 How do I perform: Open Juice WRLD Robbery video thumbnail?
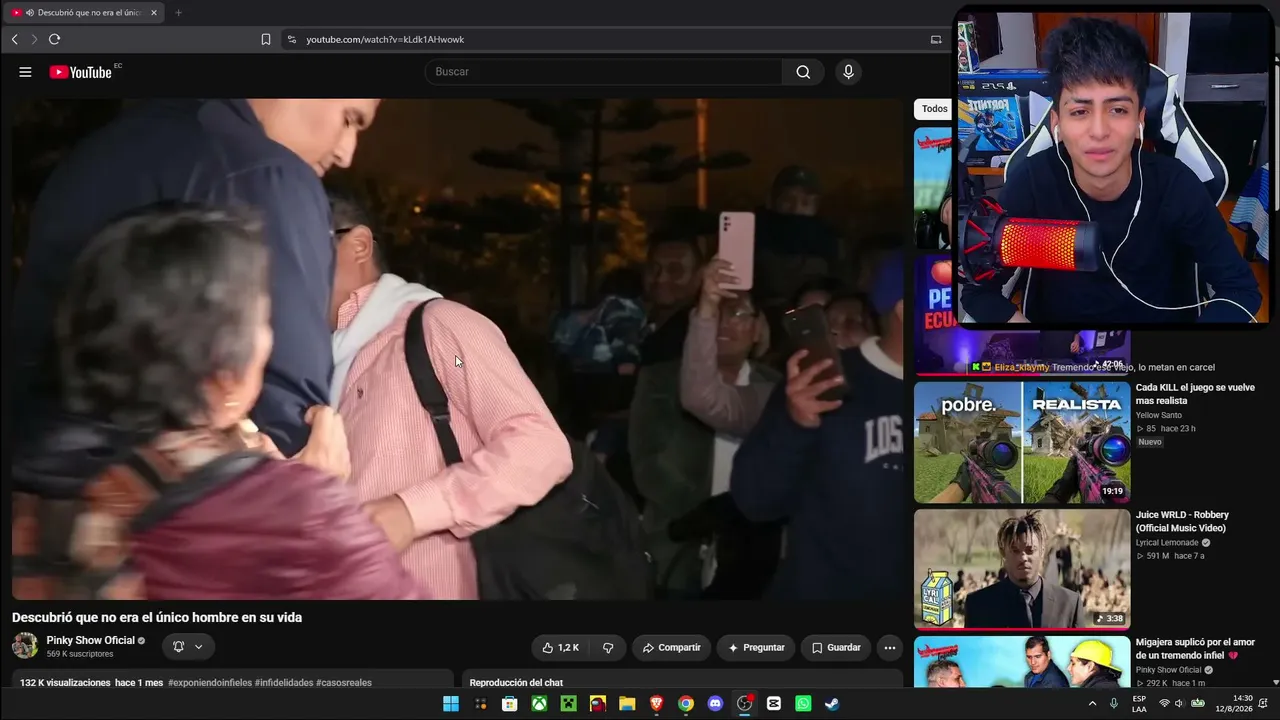(x=1022, y=569)
